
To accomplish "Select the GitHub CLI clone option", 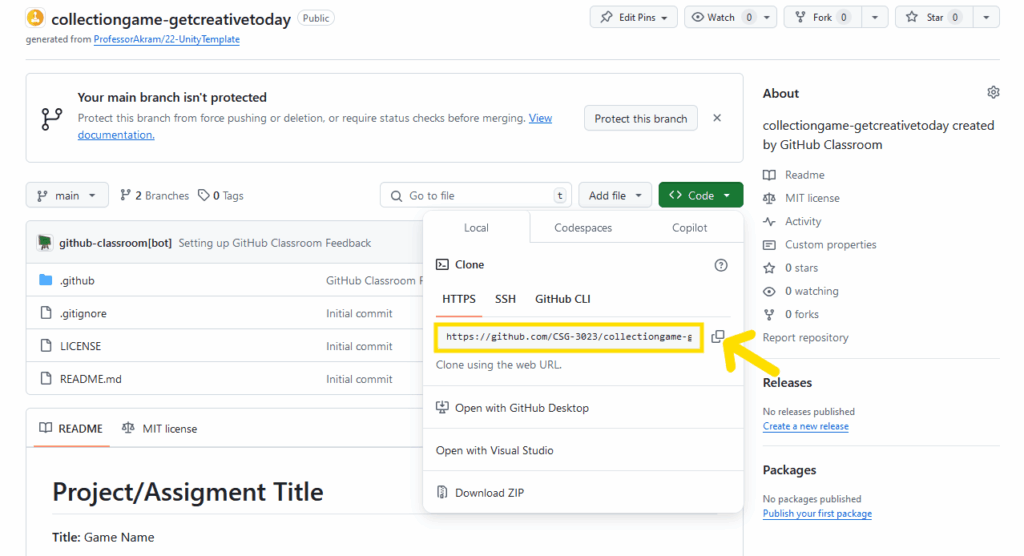I will click(562, 299).
